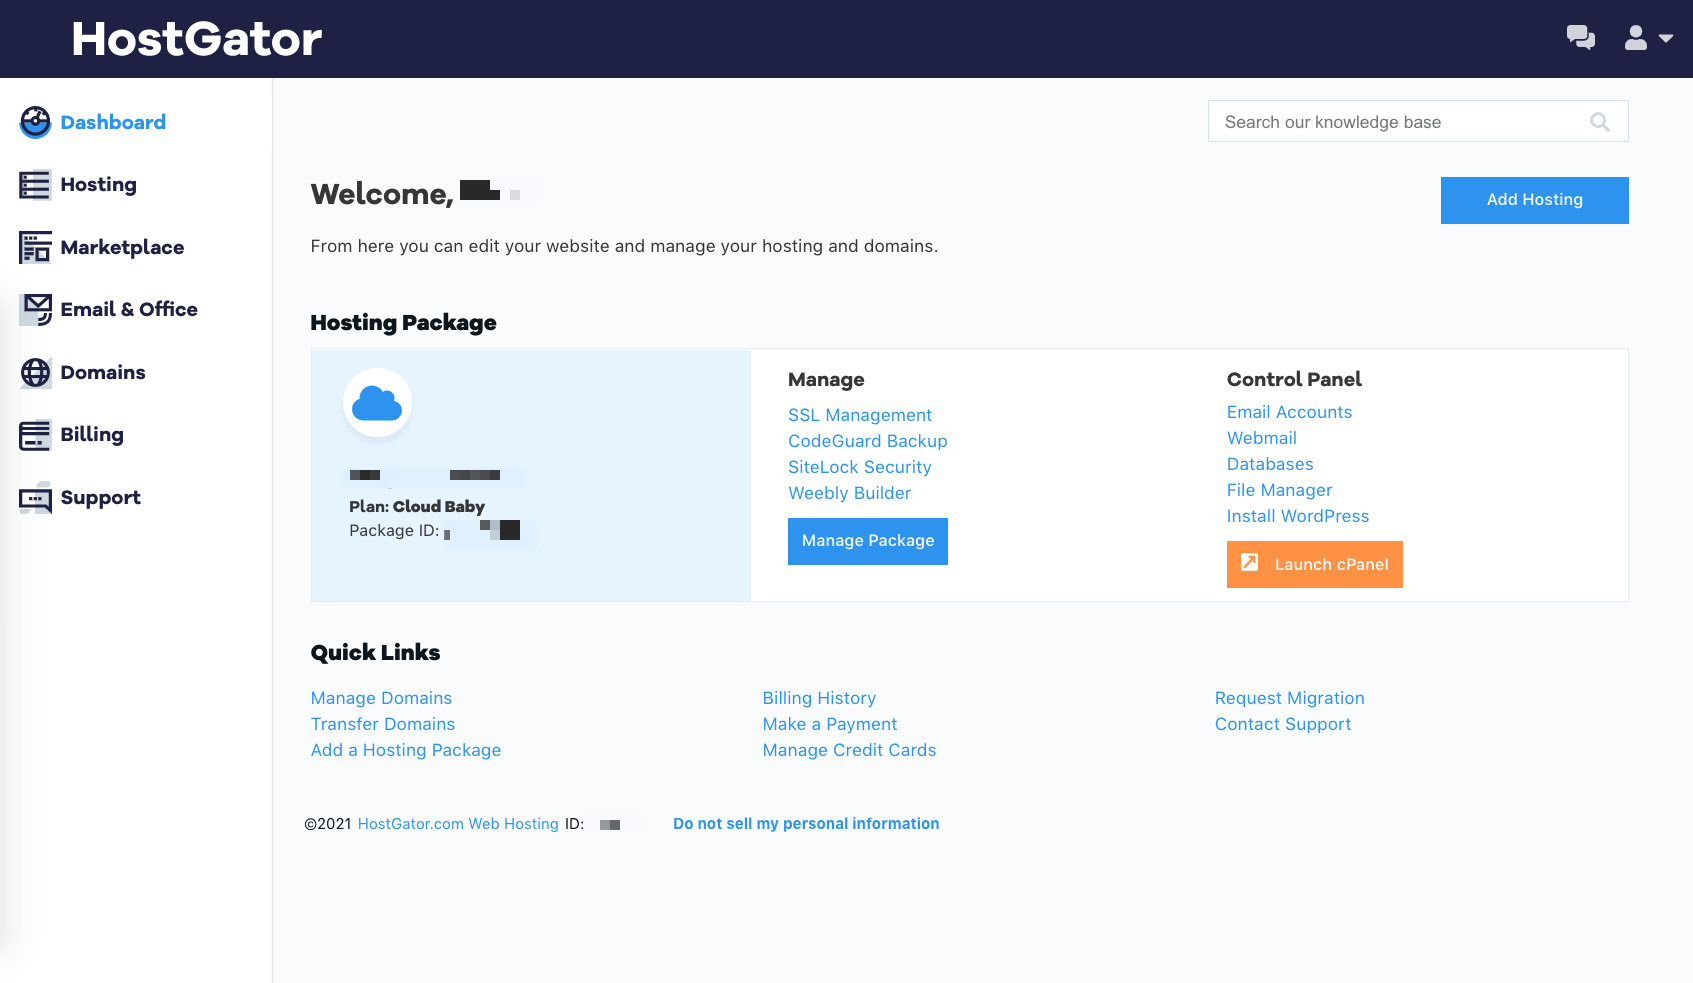Open Databases link
Image resolution: width=1693 pixels, height=983 pixels.
point(1270,464)
